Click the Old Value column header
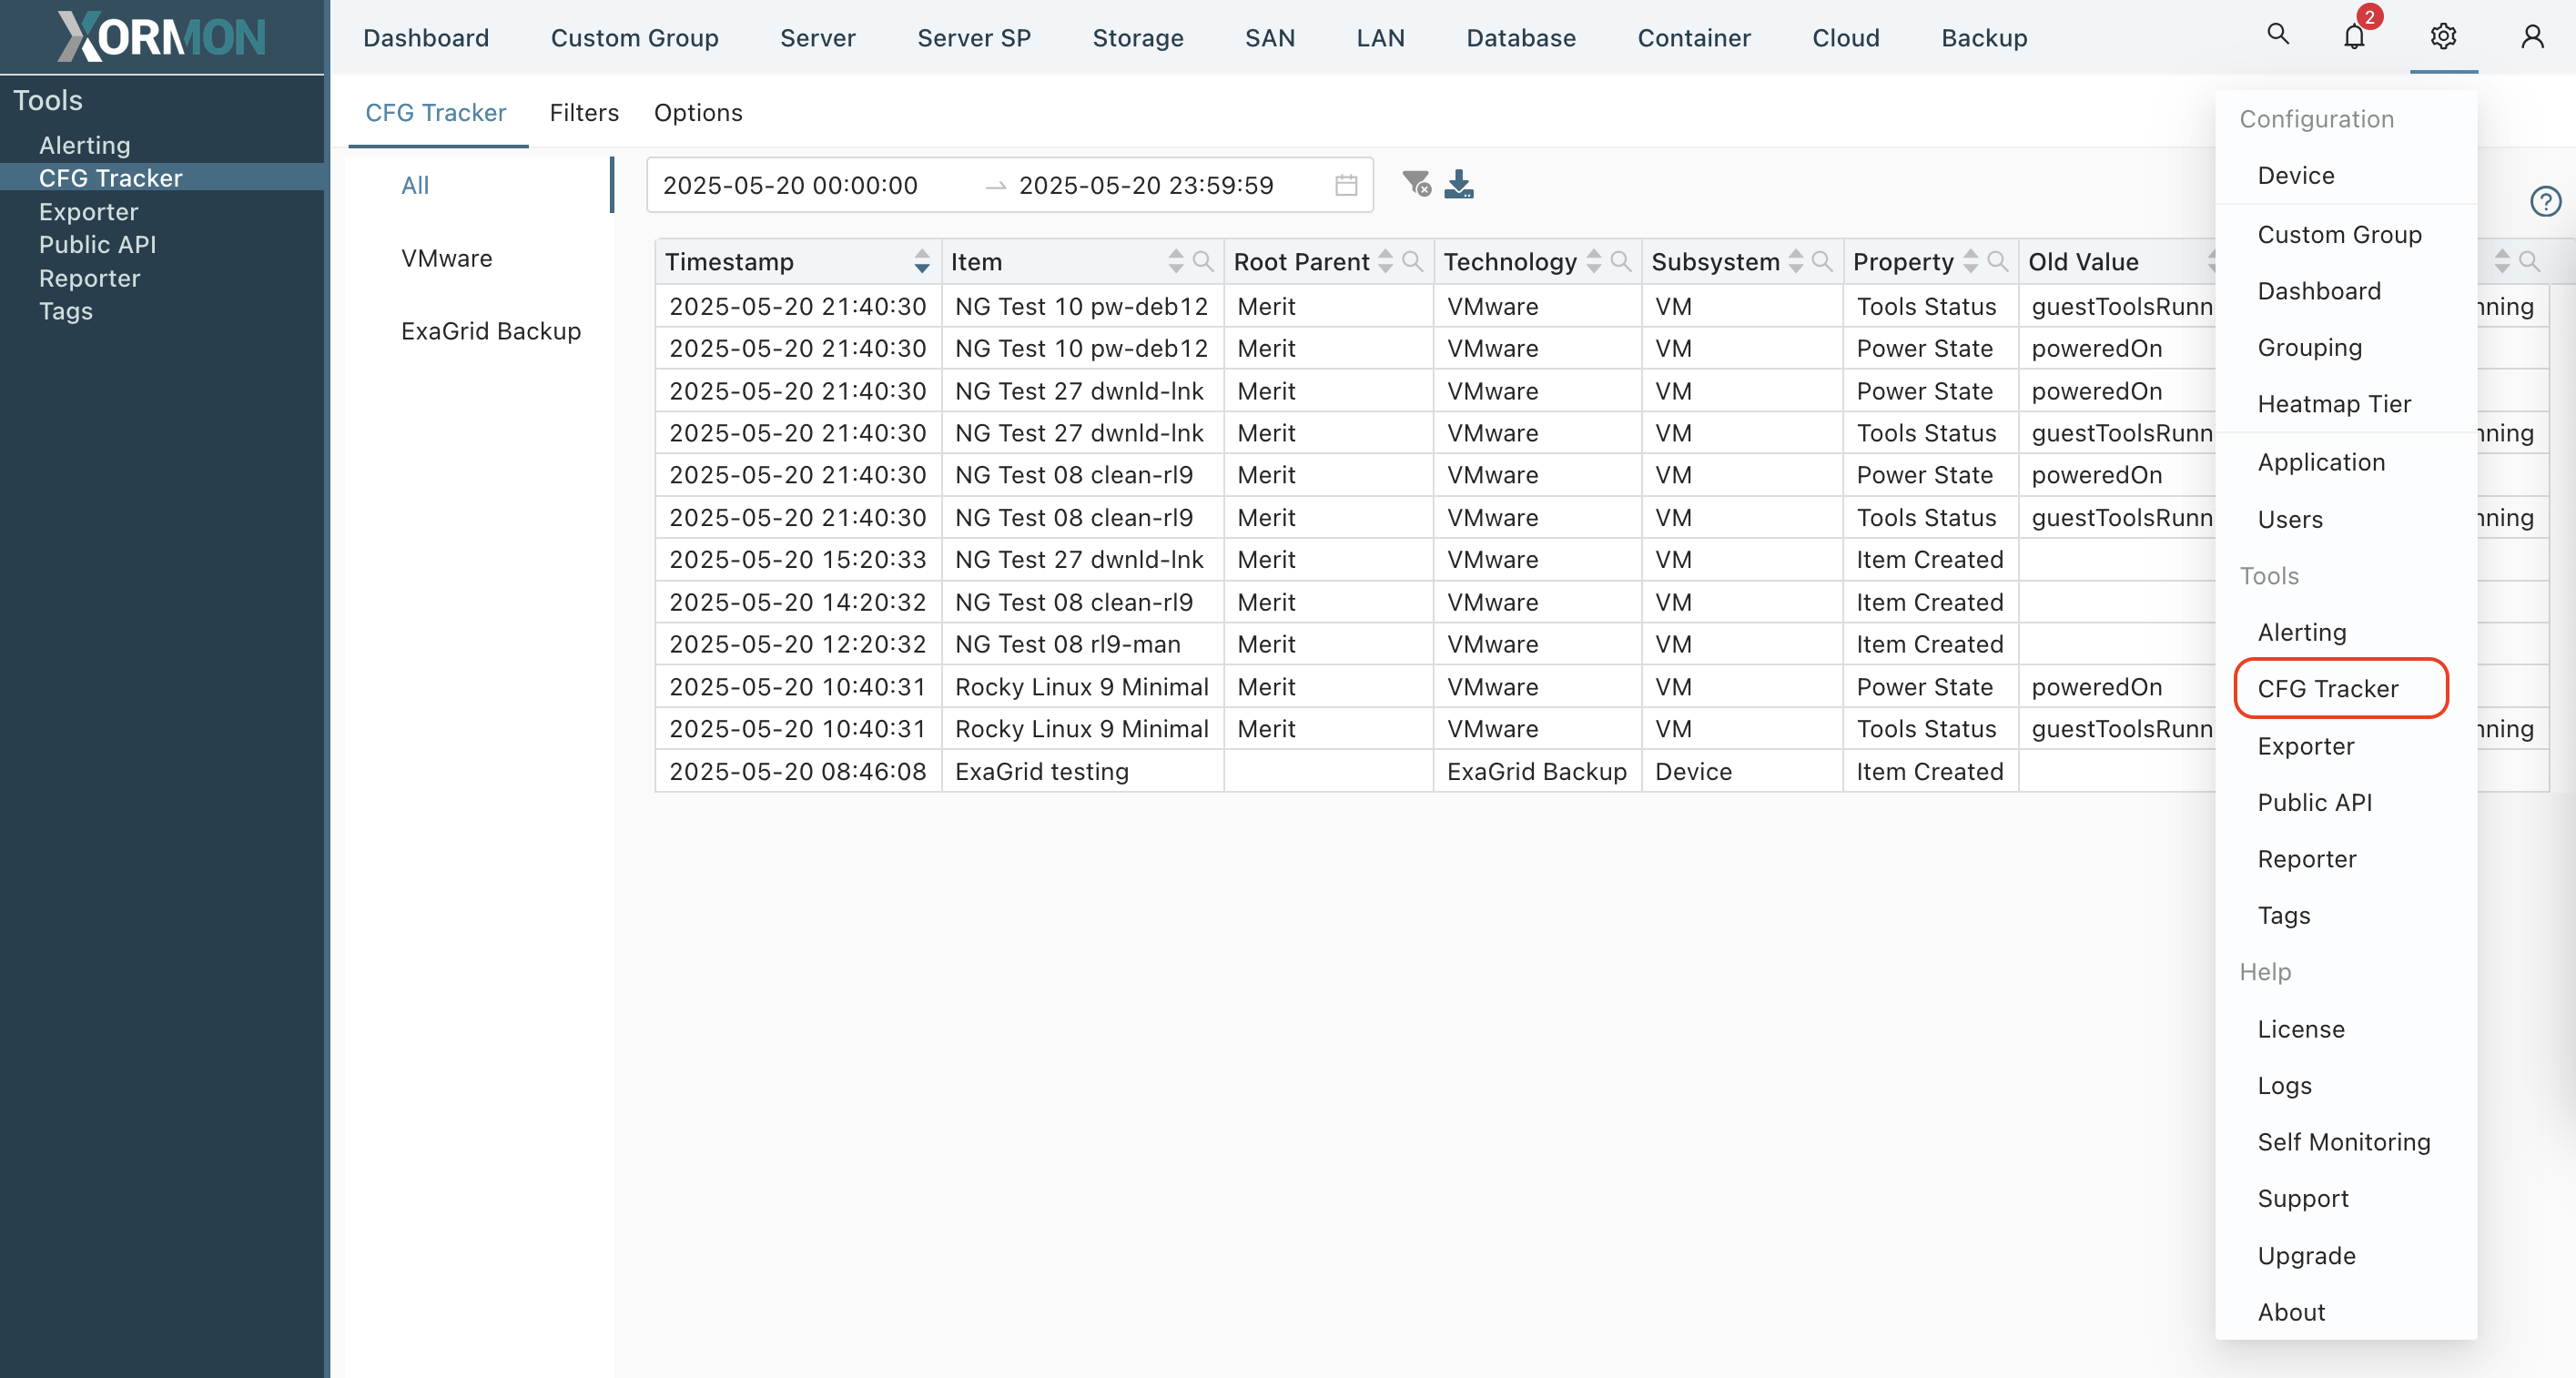The width and height of the screenshot is (2576, 1378). coord(2083,262)
